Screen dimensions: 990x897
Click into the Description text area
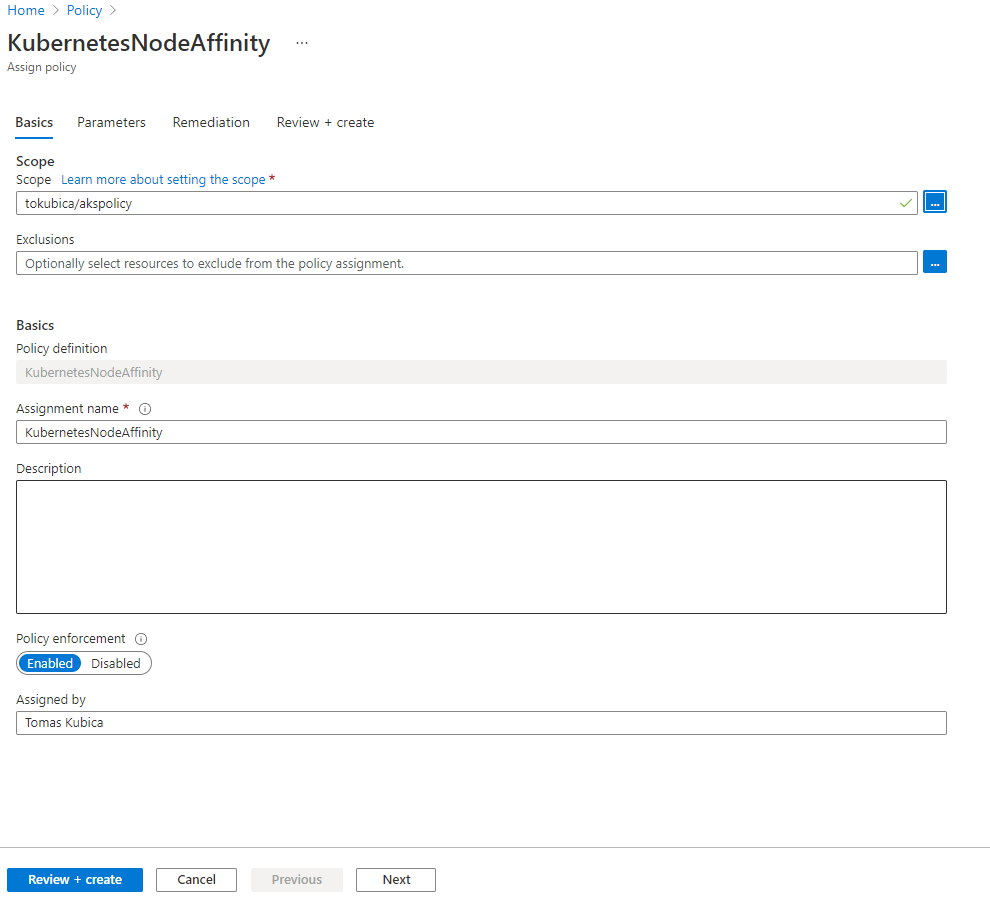click(481, 547)
